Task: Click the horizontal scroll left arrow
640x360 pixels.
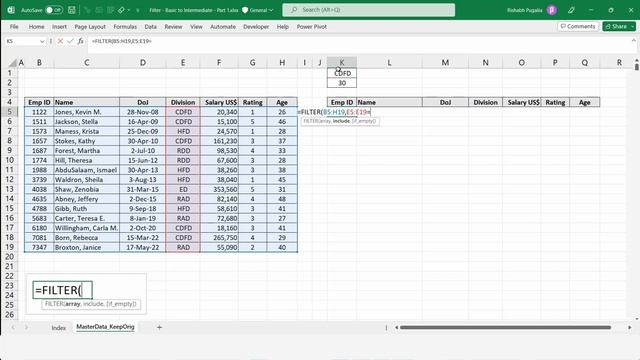Action: point(396,327)
